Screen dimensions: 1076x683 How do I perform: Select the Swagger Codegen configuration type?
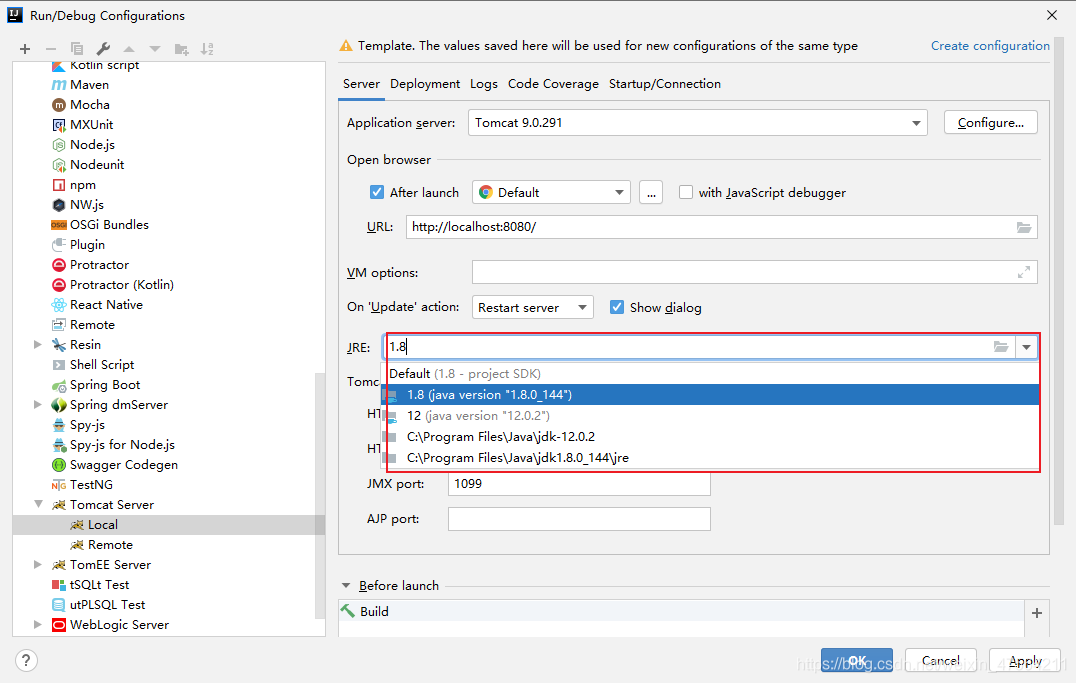pyautogui.click(x=124, y=465)
